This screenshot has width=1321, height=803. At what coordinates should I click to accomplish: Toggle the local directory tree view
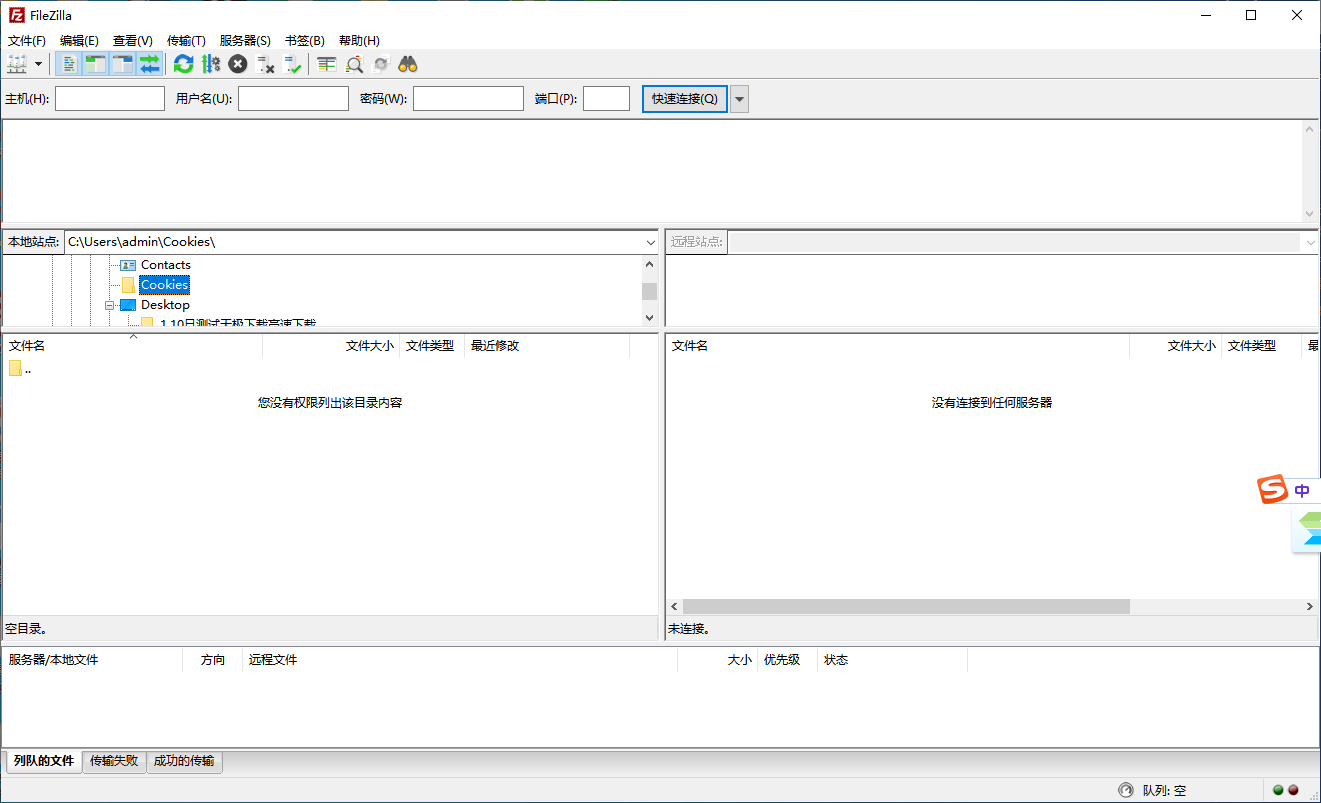pos(95,63)
